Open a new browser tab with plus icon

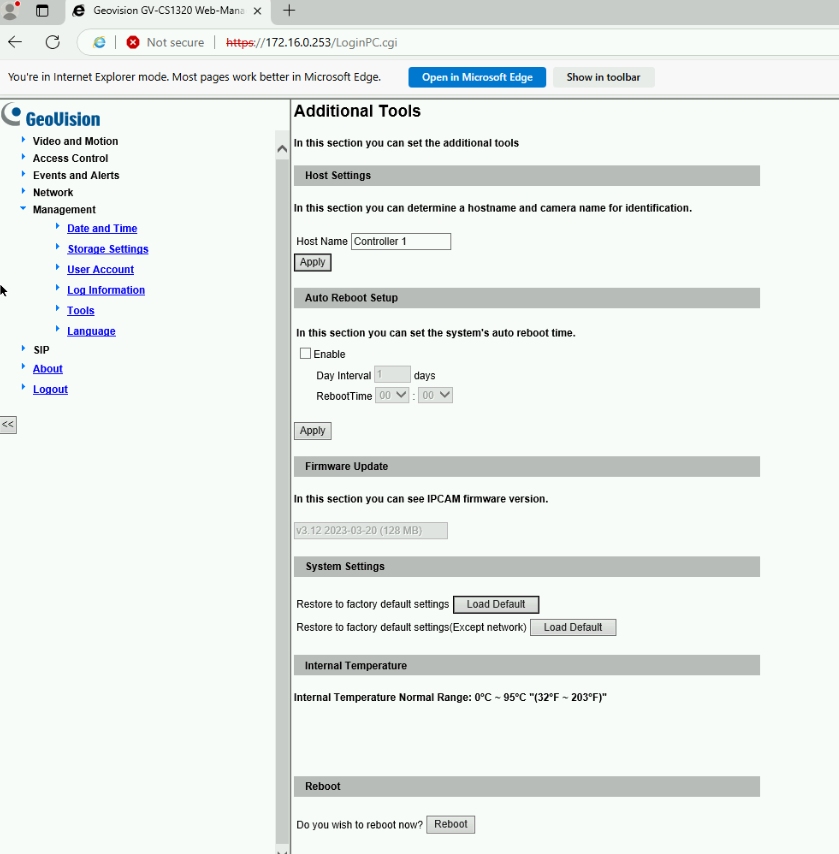pyautogui.click(x=289, y=10)
